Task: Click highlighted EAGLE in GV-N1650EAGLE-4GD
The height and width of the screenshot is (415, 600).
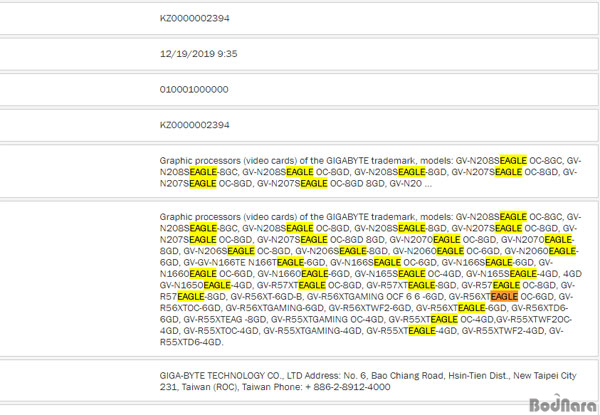Action: point(217,285)
